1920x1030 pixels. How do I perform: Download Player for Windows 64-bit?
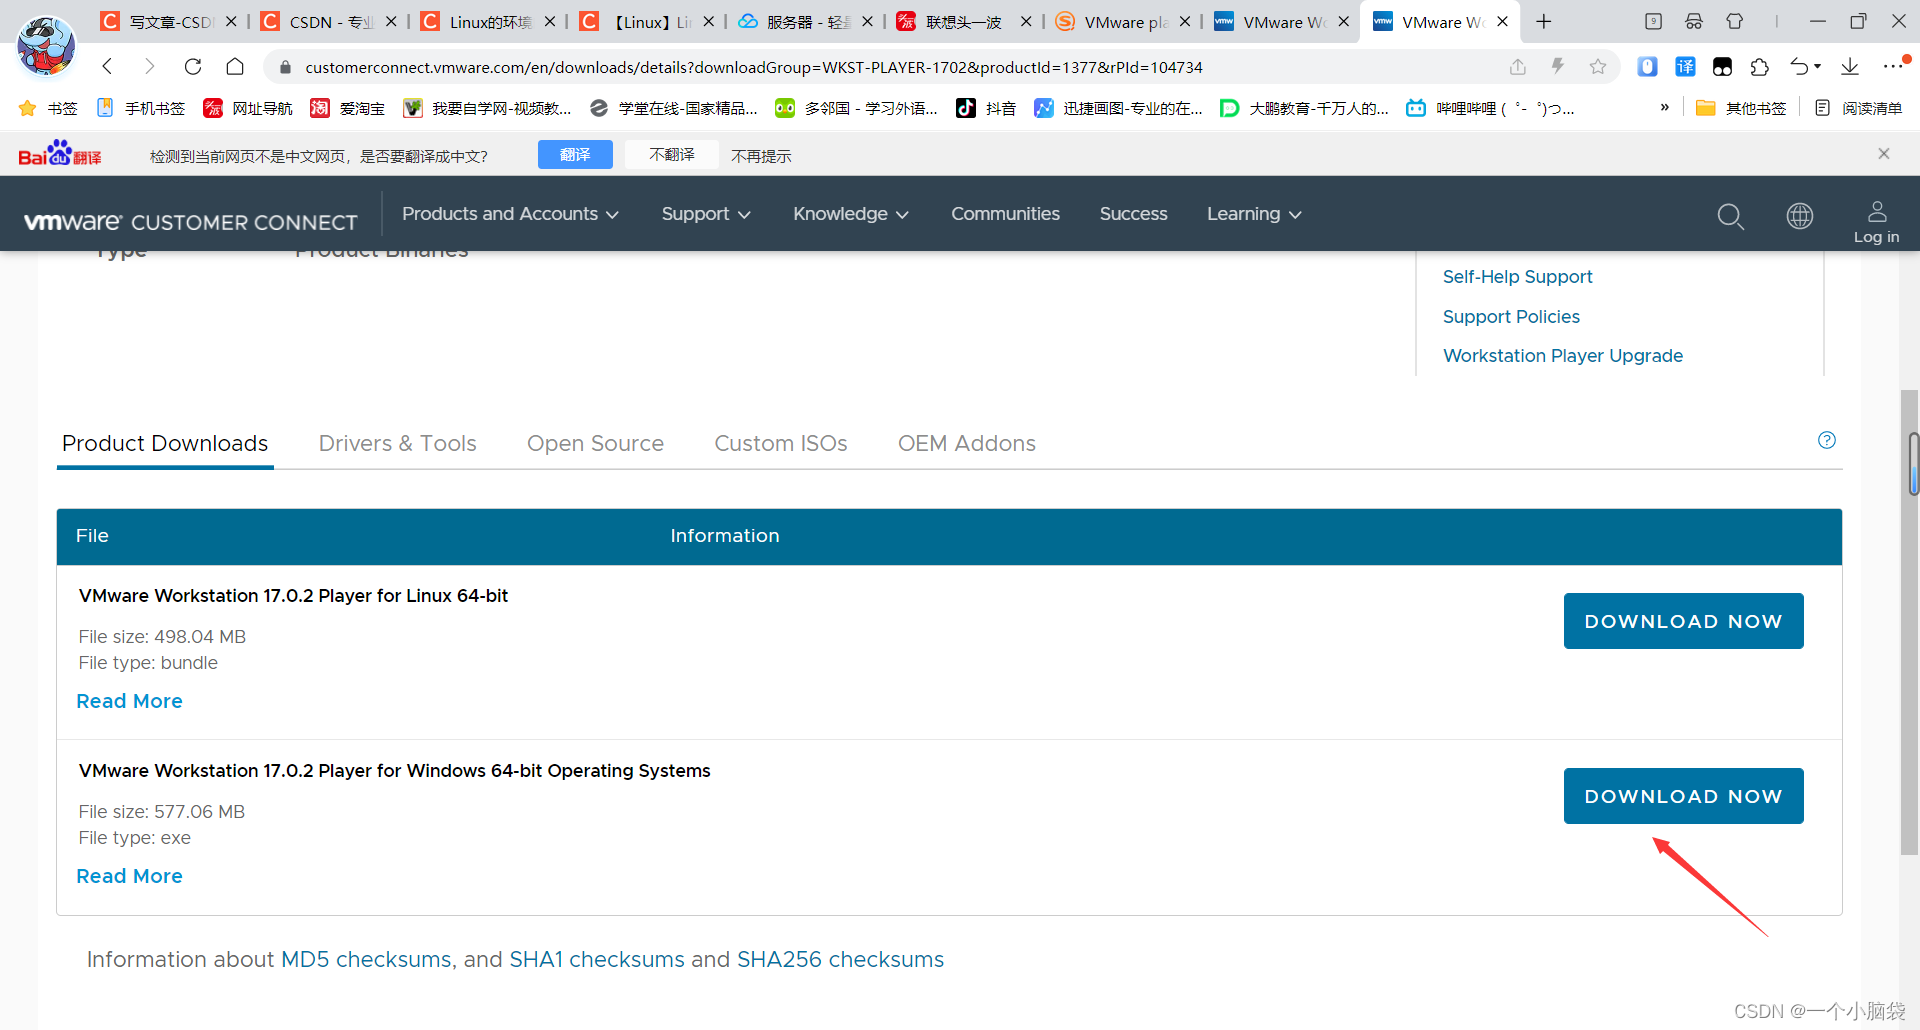coord(1683,796)
